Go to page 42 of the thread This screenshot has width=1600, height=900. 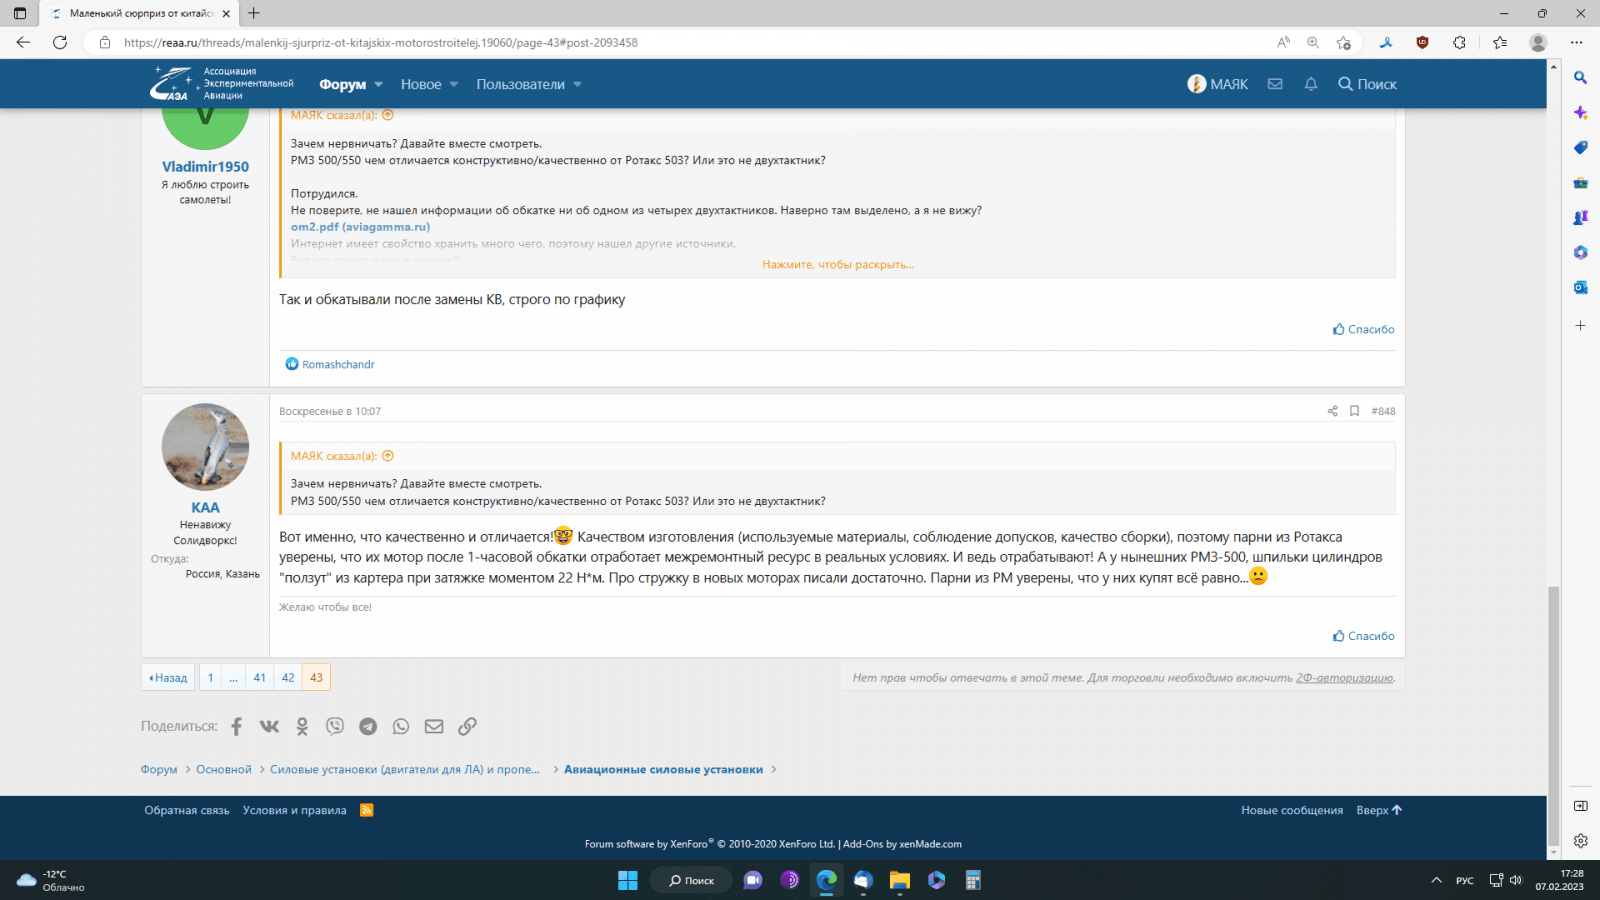tap(288, 678)
